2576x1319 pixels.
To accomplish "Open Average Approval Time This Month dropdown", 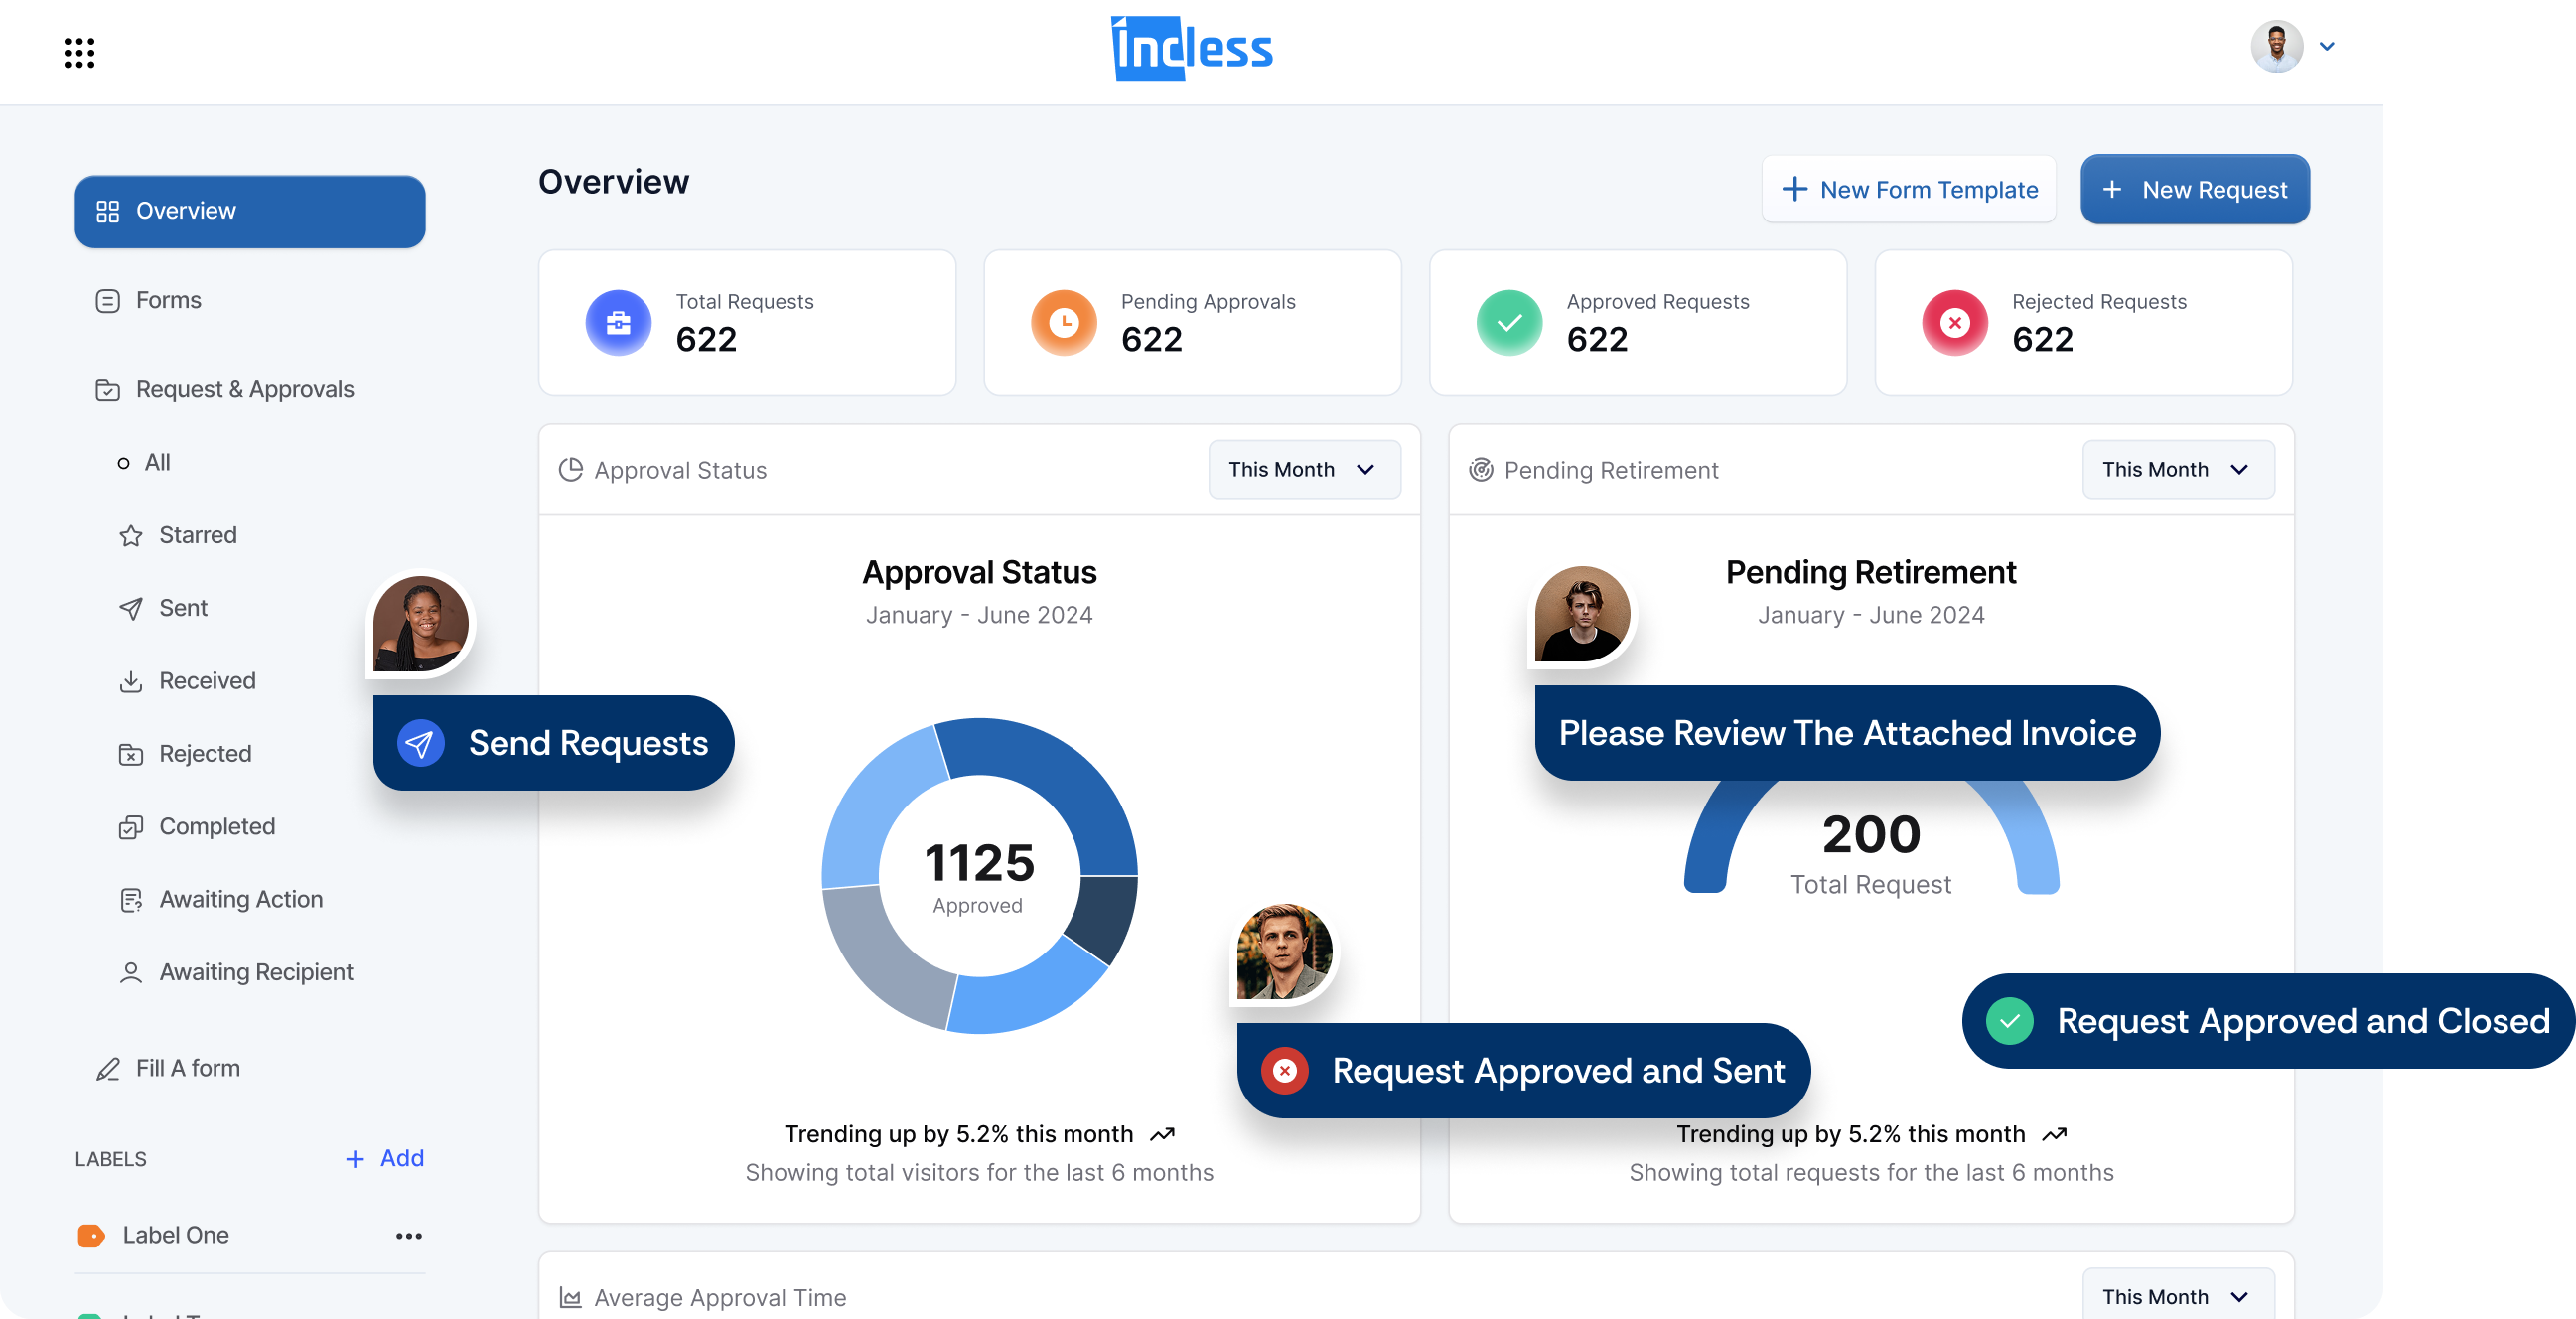I will pyautogui.click(x=2177, y=1296).
